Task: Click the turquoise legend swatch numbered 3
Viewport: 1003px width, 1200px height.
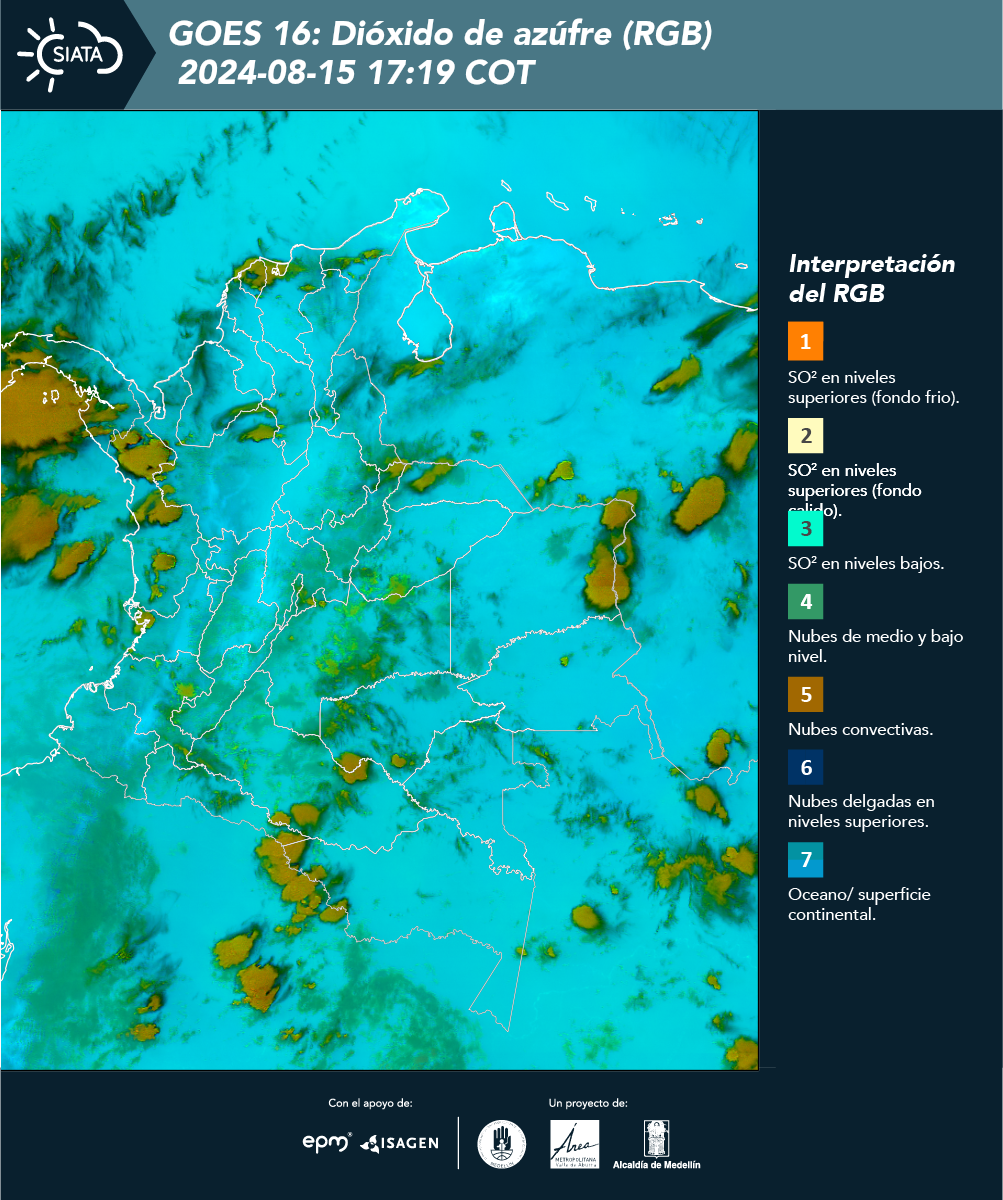Action: (x=805, y=528)
